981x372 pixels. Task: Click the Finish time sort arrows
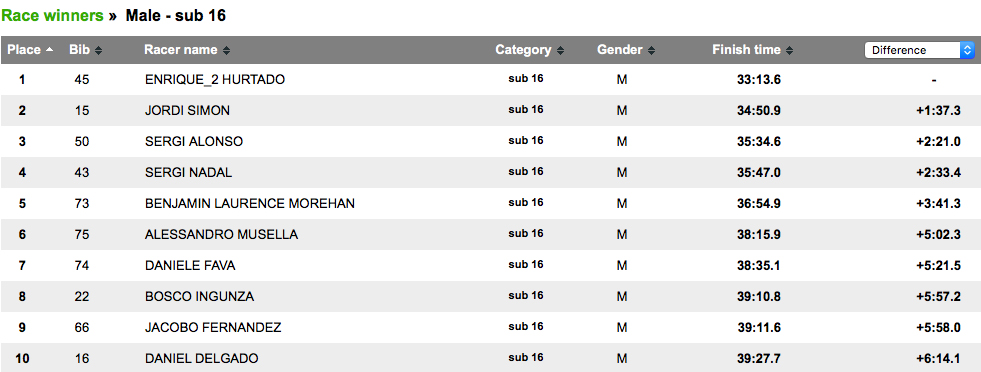coord(790,50)
